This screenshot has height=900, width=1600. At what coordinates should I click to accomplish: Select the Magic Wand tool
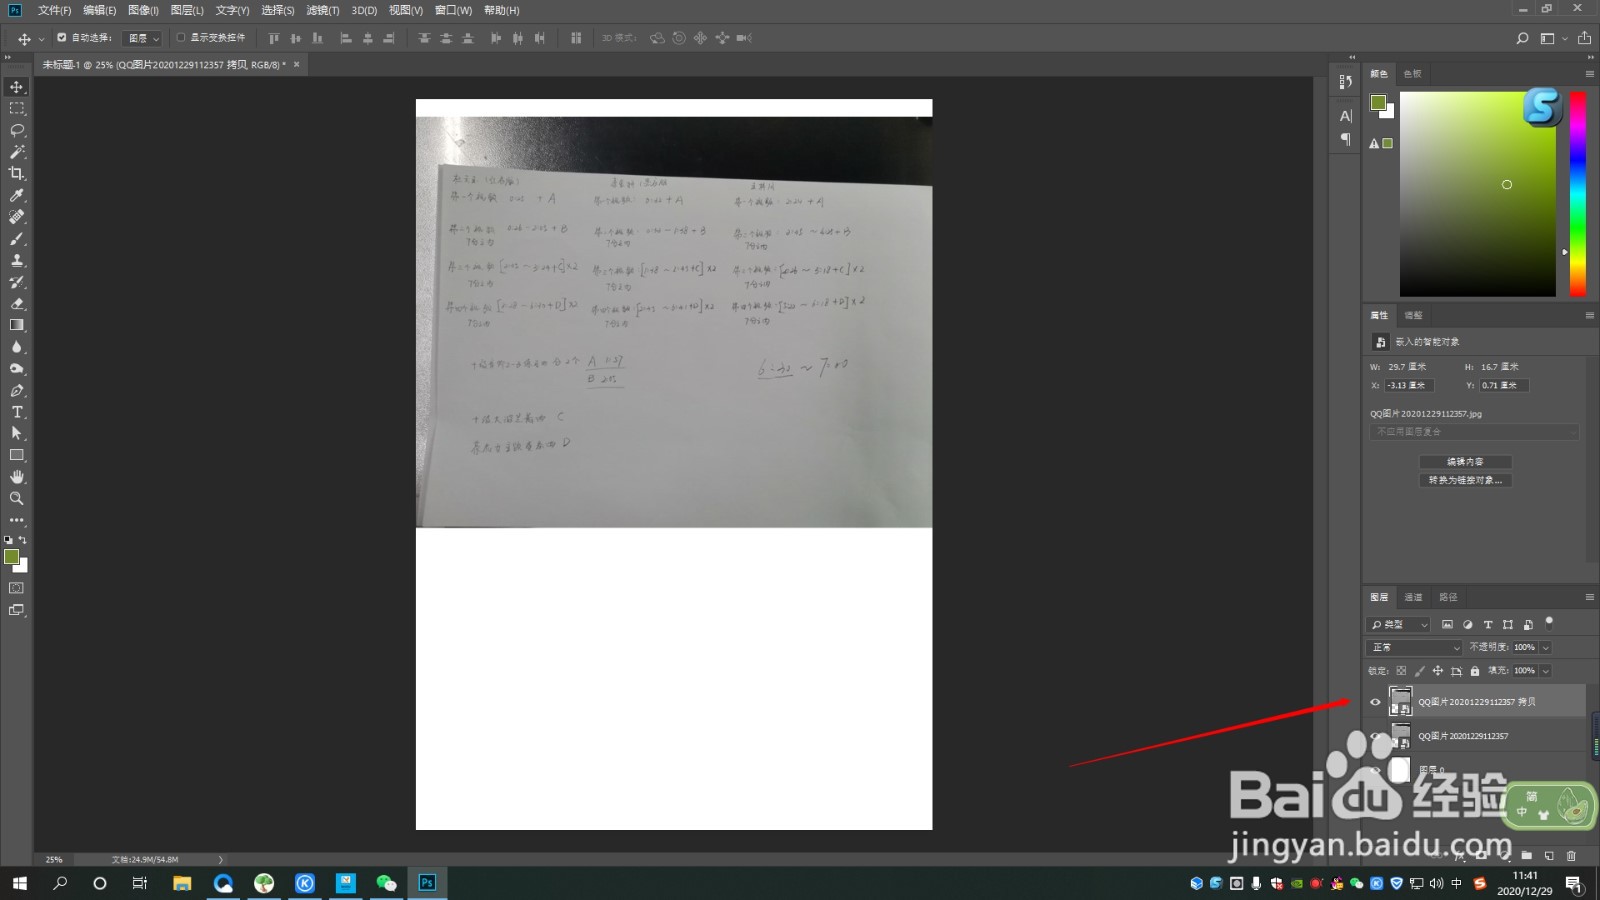point(17,152)
